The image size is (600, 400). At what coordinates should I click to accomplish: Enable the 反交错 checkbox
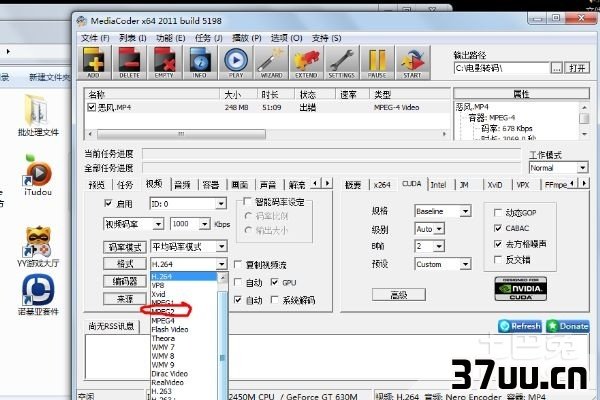coord(498,260)
